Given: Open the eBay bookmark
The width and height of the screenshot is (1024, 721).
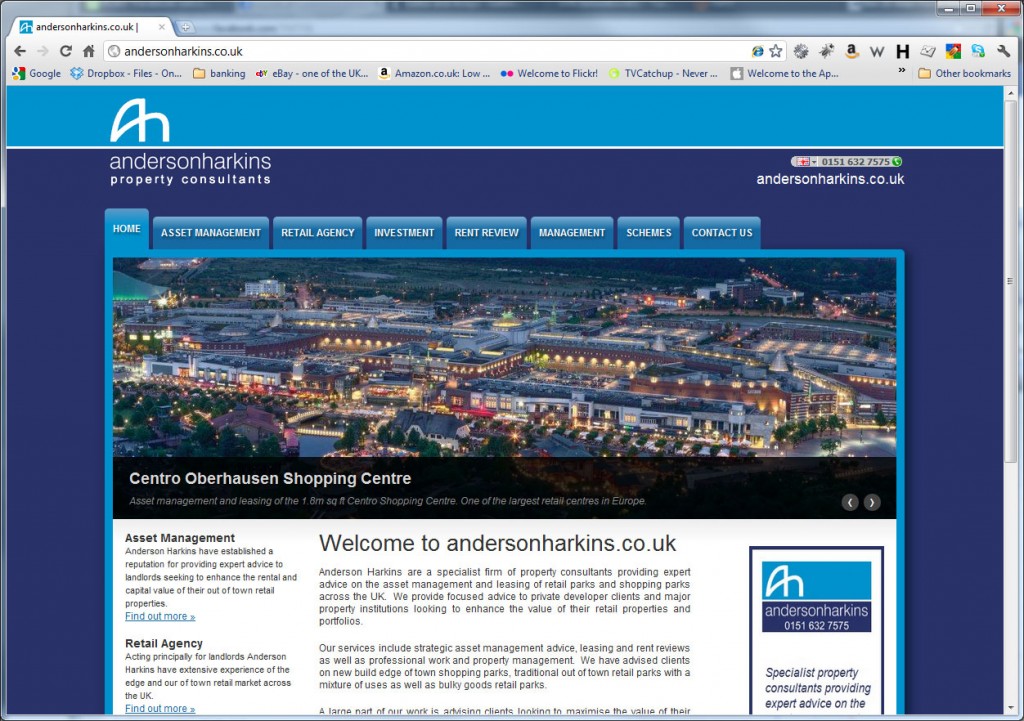Looking at the screenshot, I should pos(312,73).
